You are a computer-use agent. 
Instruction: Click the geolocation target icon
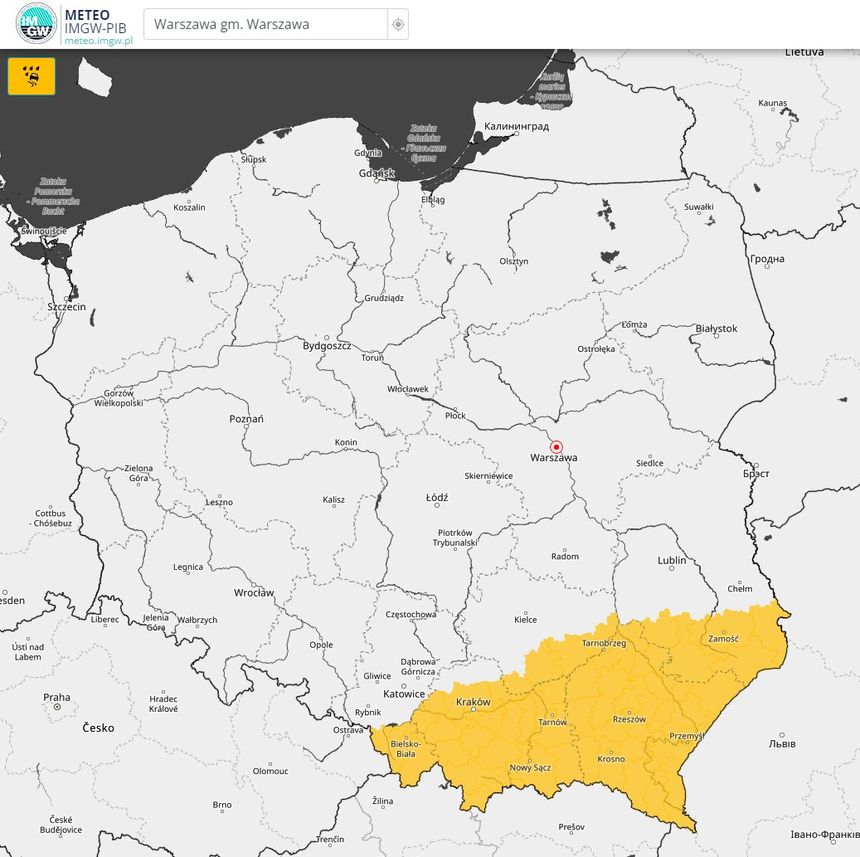tap(398, 25)
